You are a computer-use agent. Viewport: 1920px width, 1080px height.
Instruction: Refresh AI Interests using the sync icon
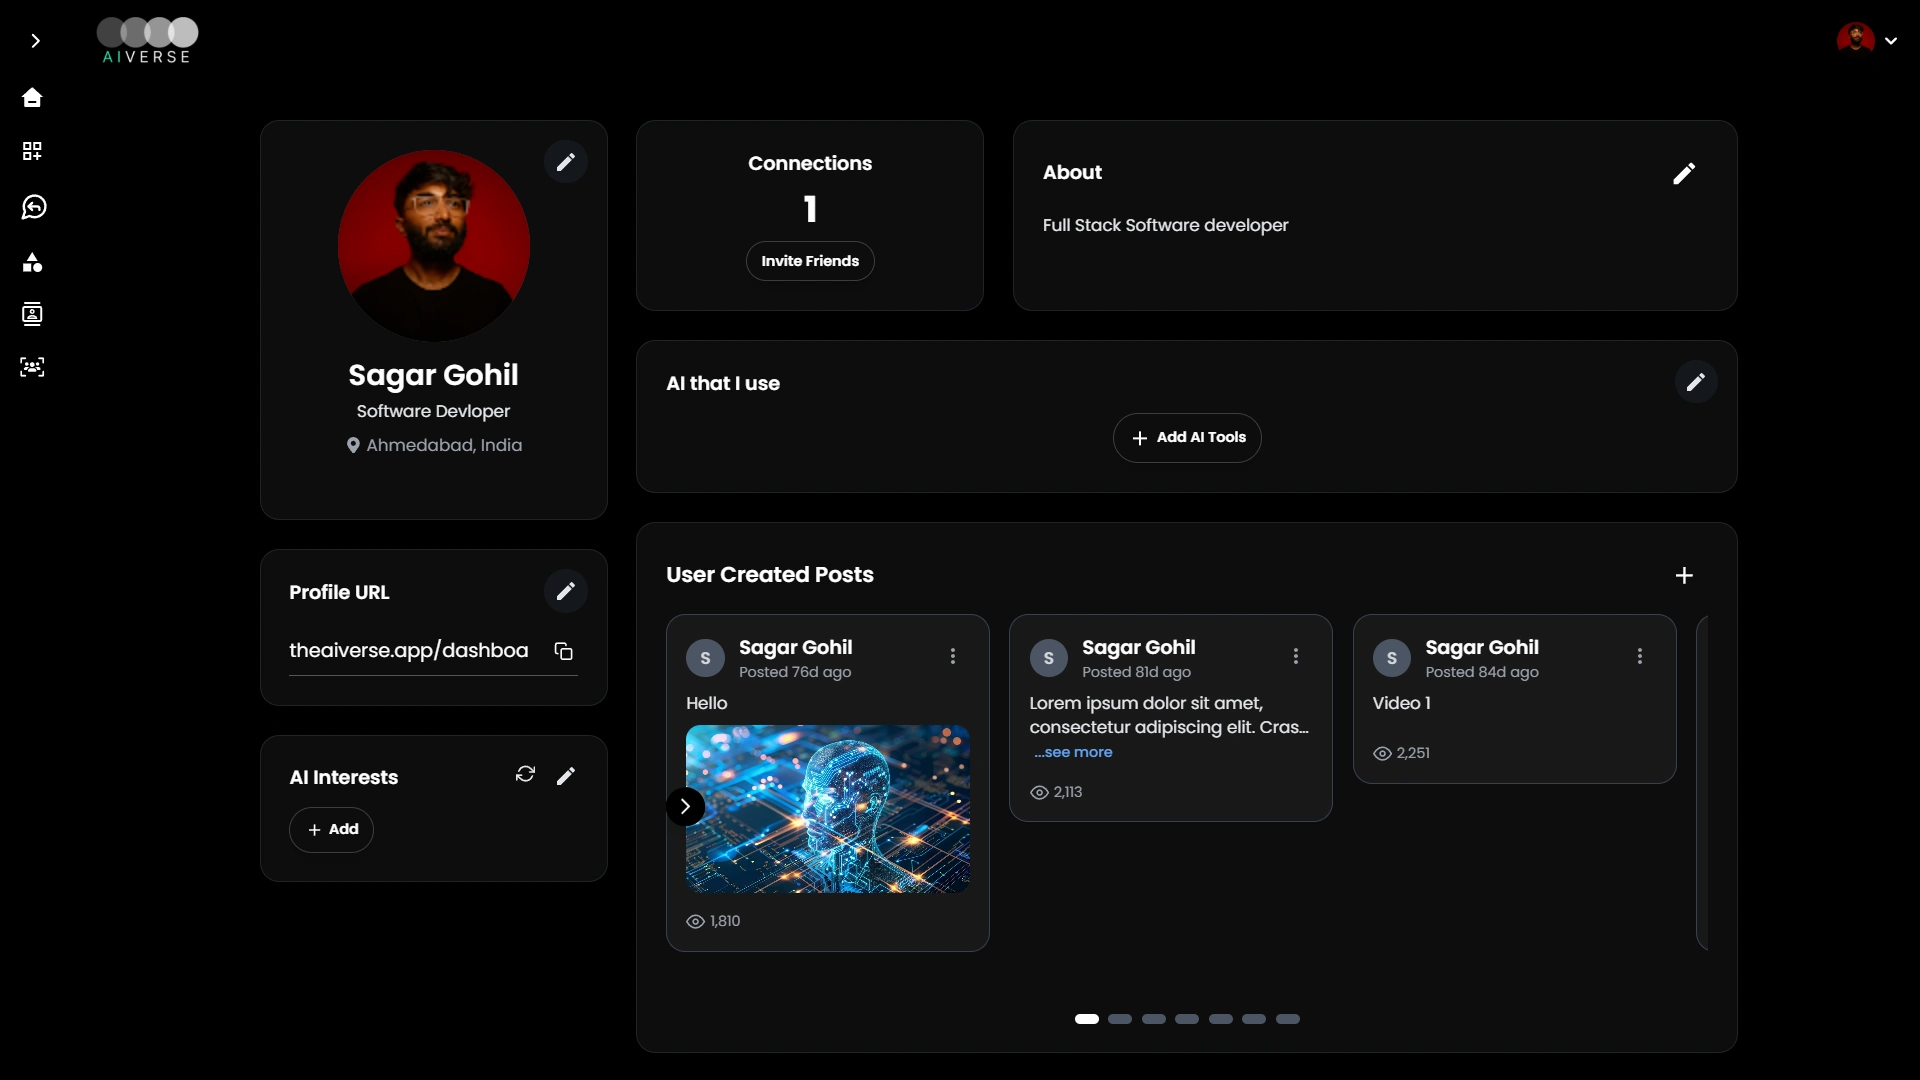pyautogui.click(x=525, y=774)
